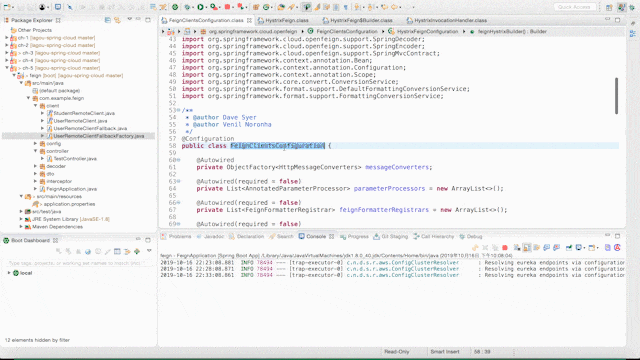Click FeignClientsConfiguration in the breadcrumb

coord(347,31)
